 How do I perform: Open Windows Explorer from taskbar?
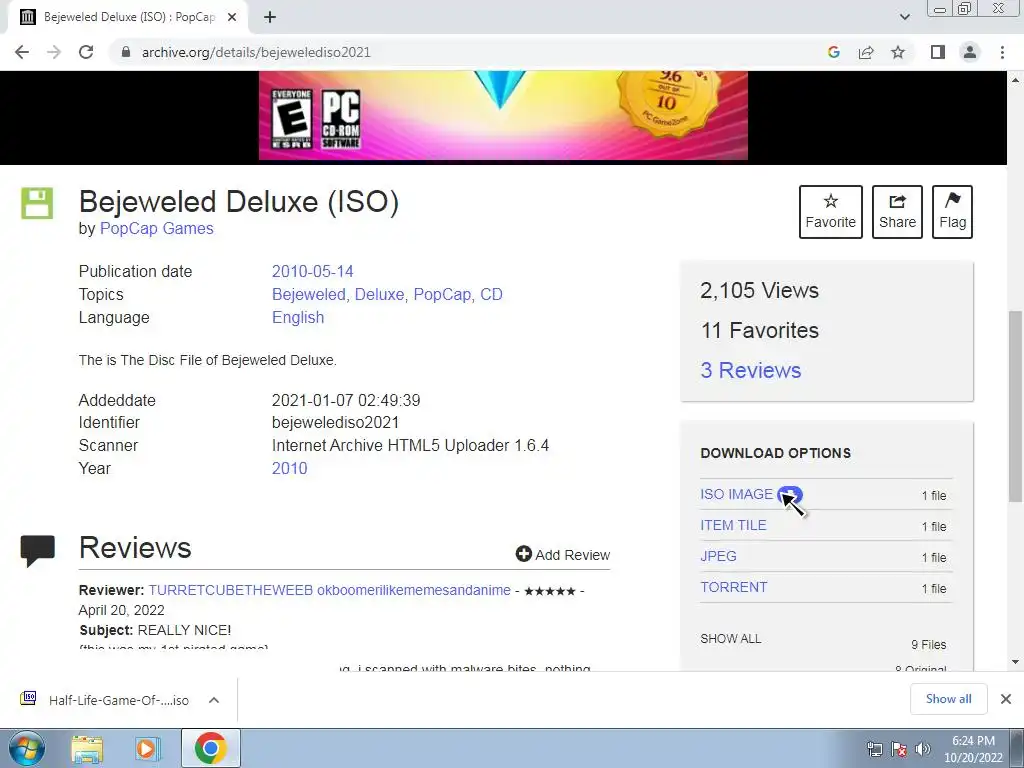click(87, 748)
